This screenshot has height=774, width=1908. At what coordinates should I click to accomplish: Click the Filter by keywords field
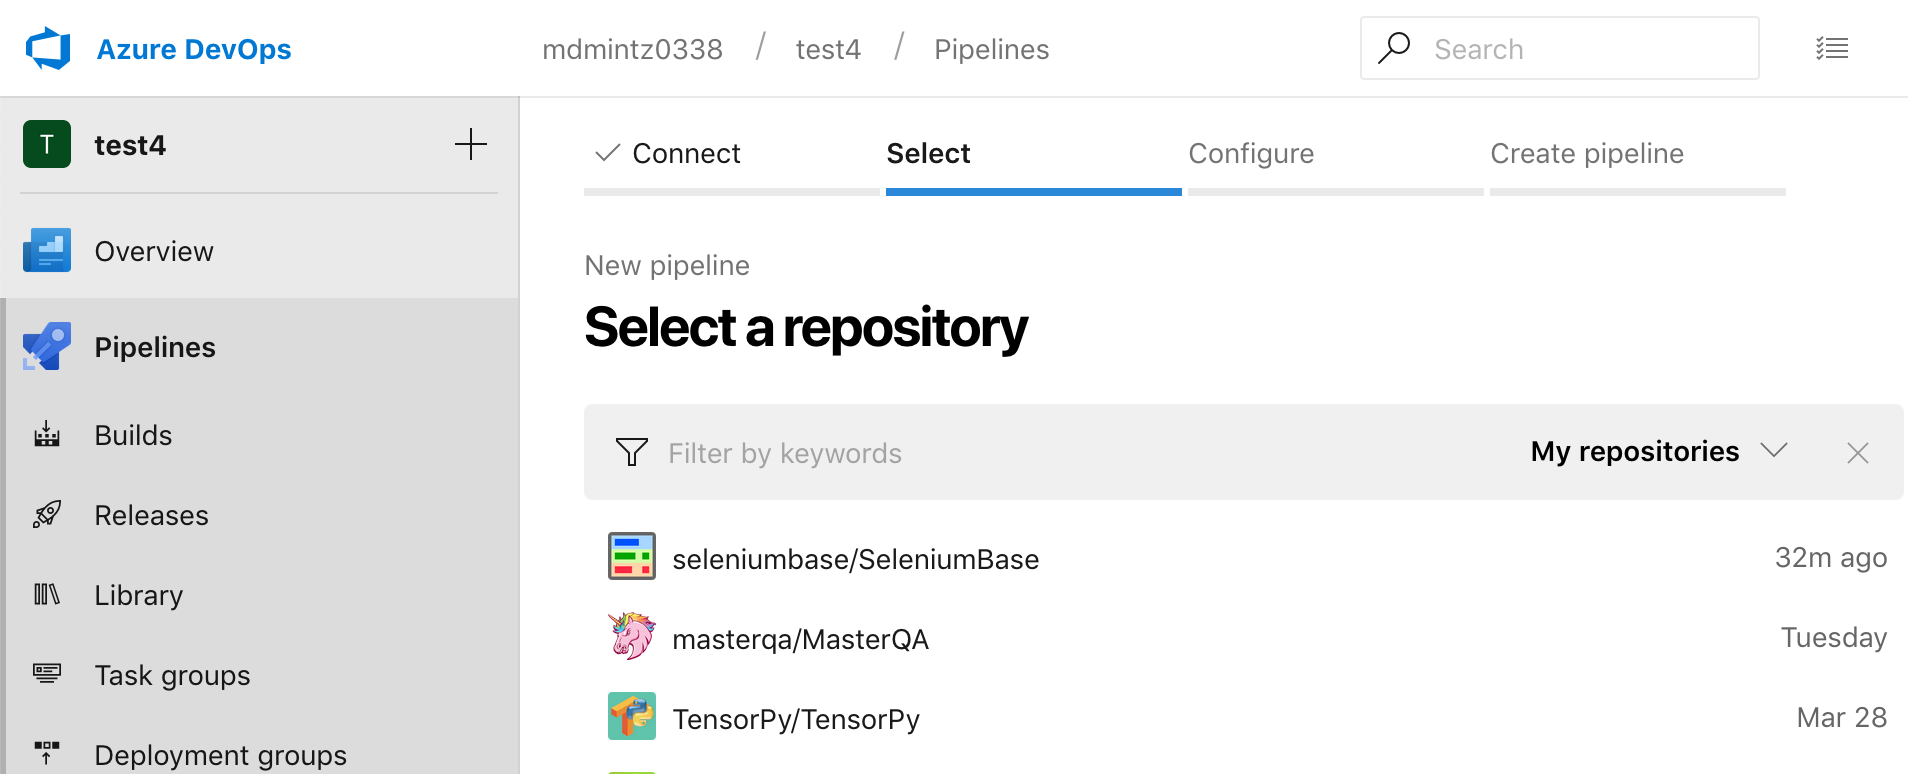1000,454
